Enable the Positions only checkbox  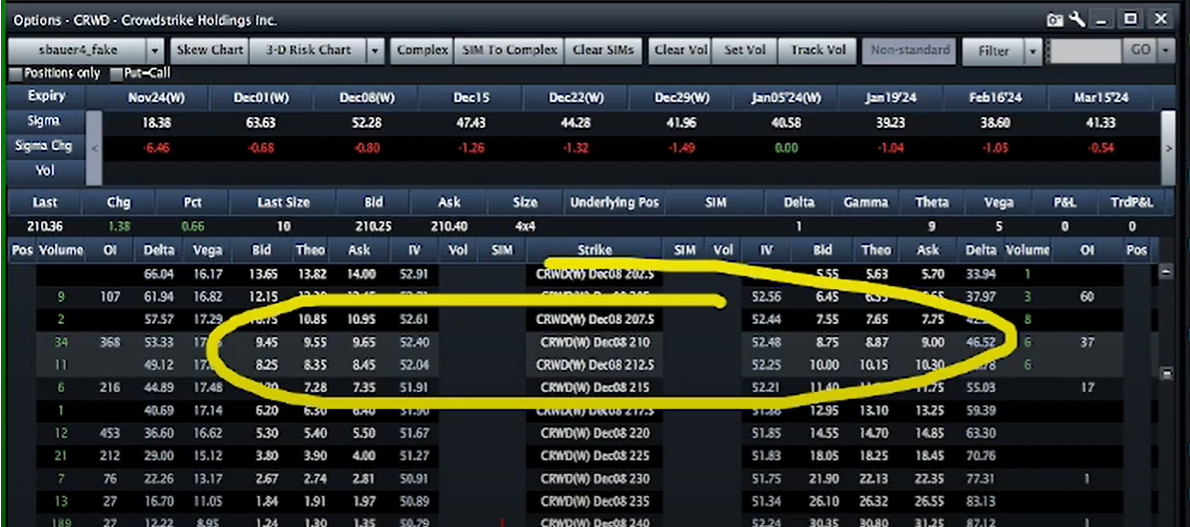click(16, 73)
